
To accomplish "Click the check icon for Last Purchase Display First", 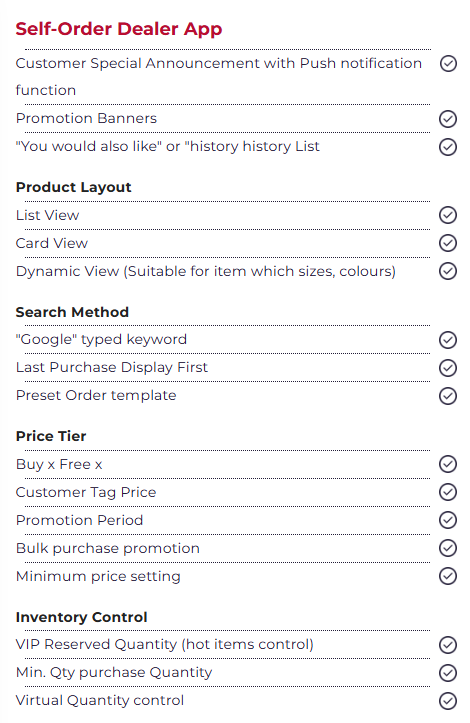I will (x=447, y=368).
